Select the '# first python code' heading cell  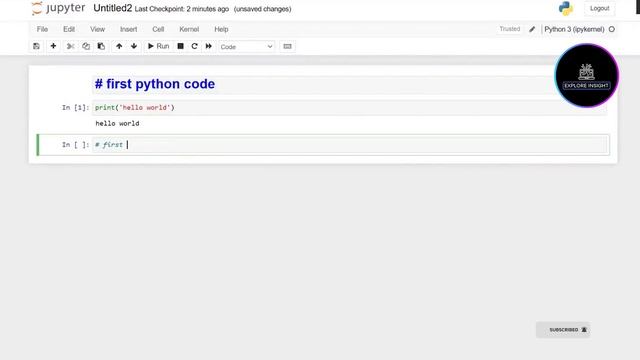[349, 84]
